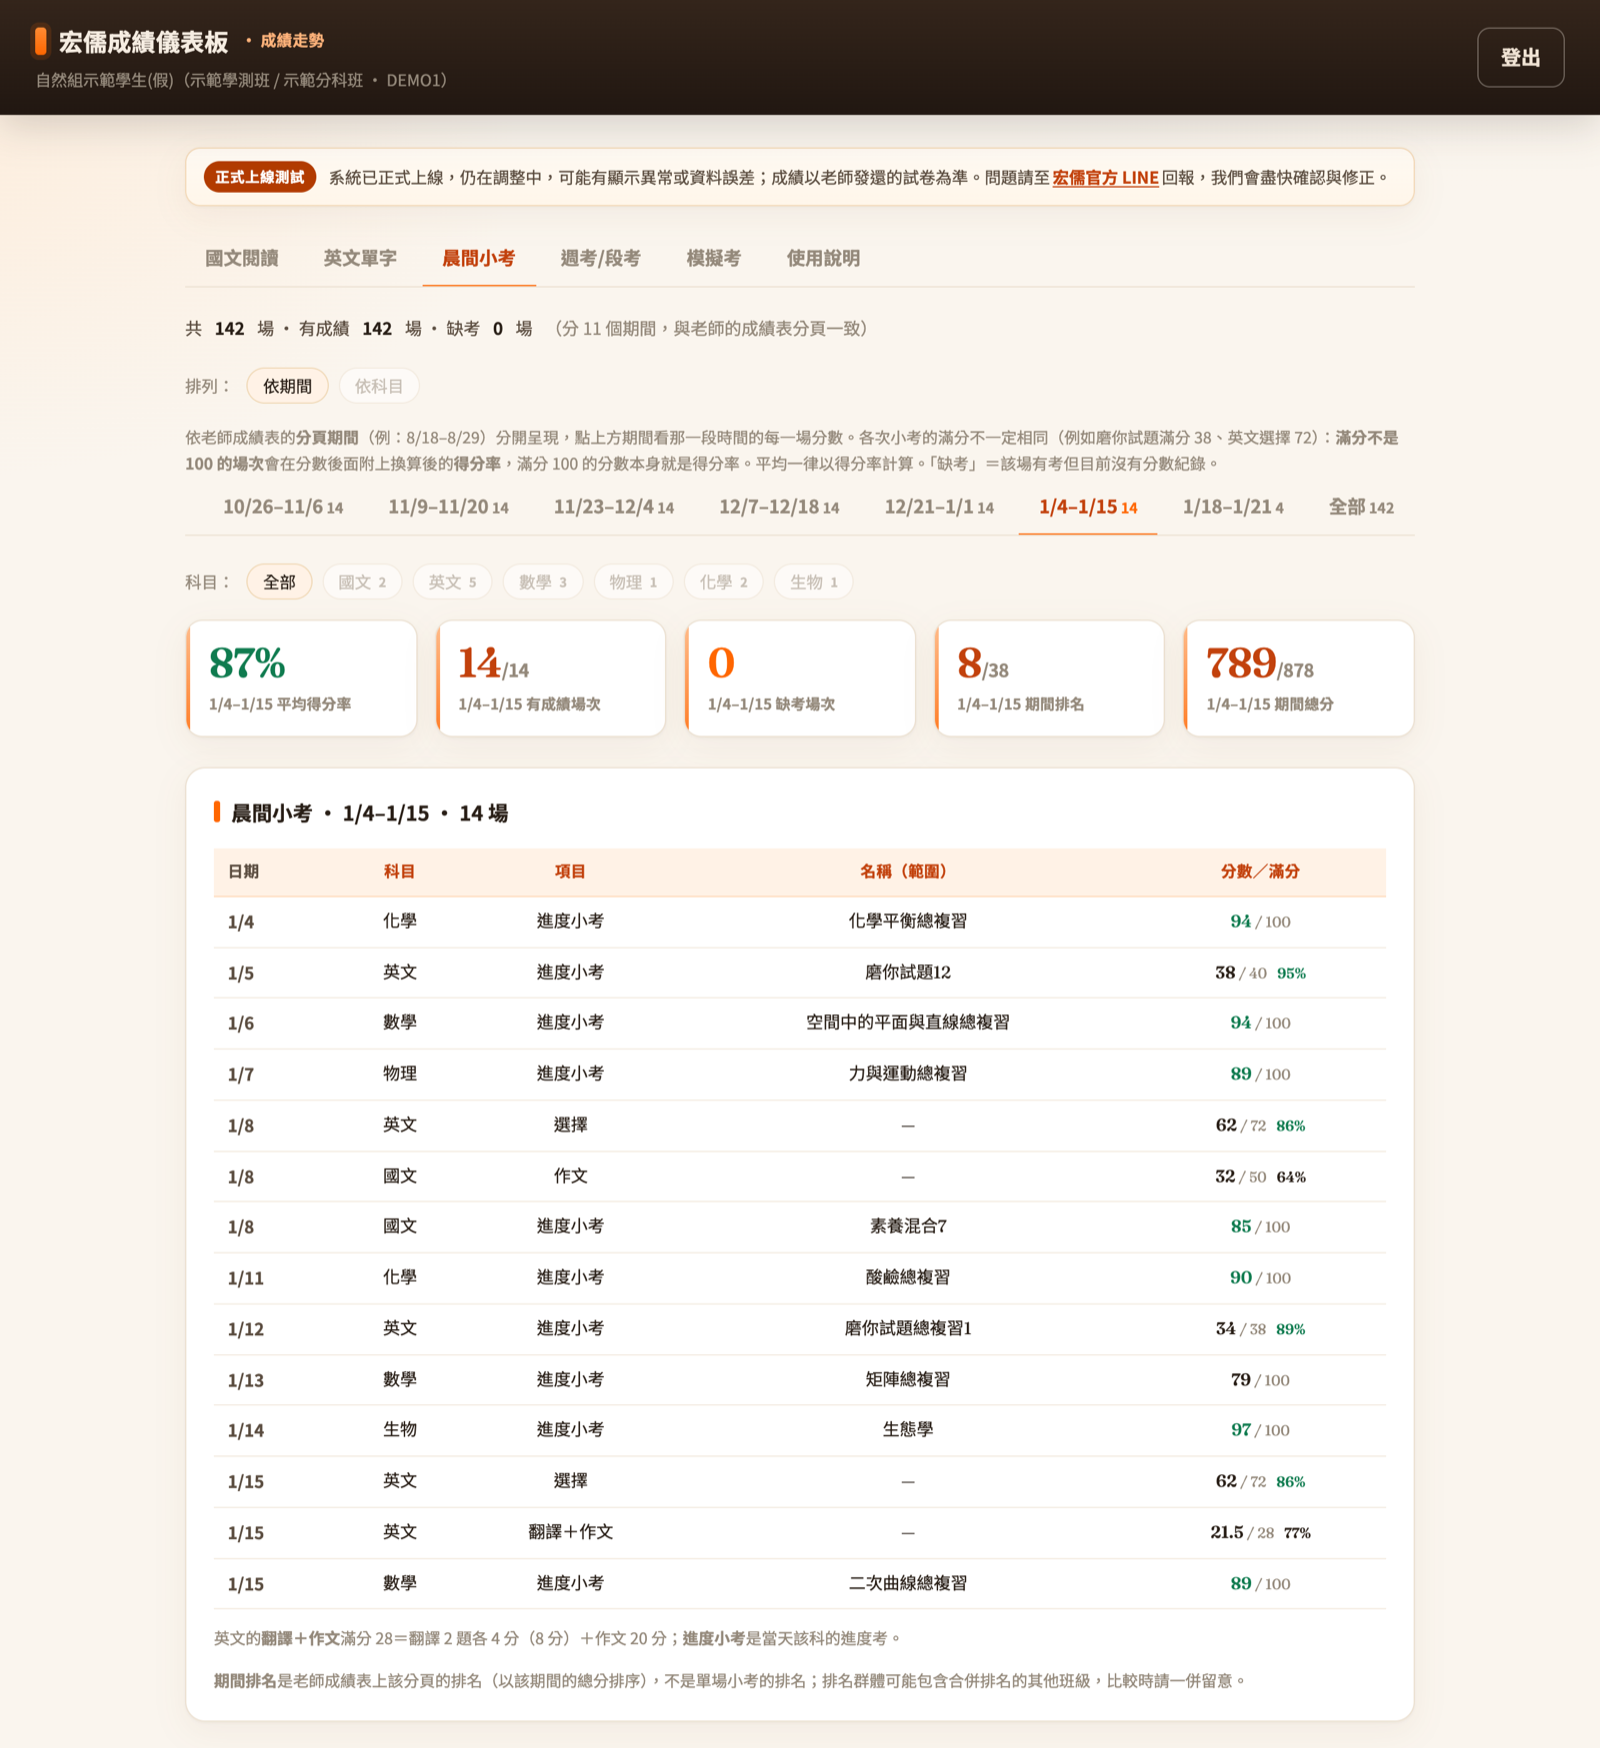Image resolution: width=1600 pixels, height=1748 pixels.
Task: Switch to the 英文單字 tab
Action: coord(360,258)
